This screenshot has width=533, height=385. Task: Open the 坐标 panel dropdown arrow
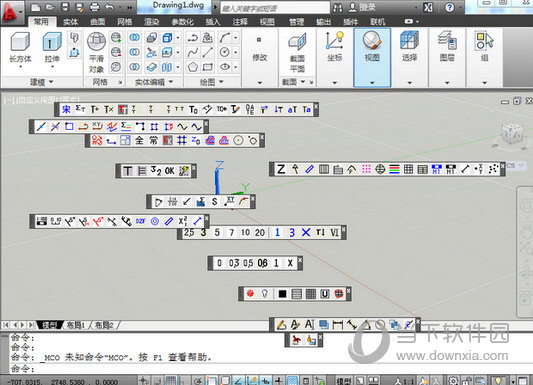click(334, 83)
